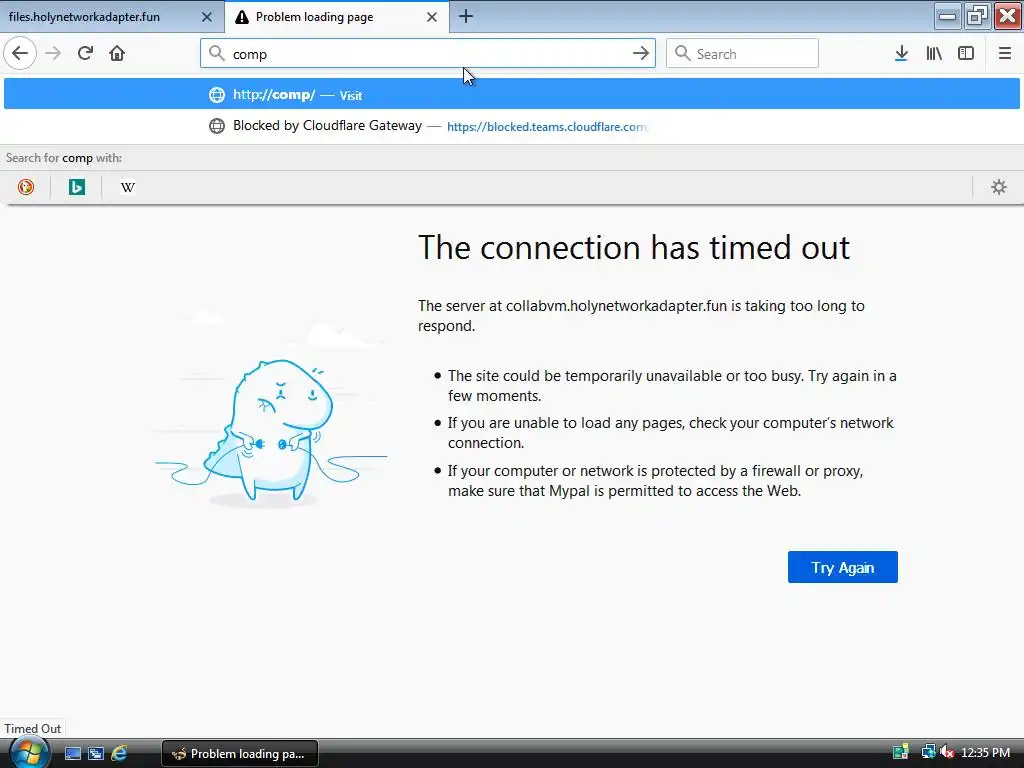
Task: Choose Blocked by Cloudflare Gateway suggestion
Action: pos(512,126)
